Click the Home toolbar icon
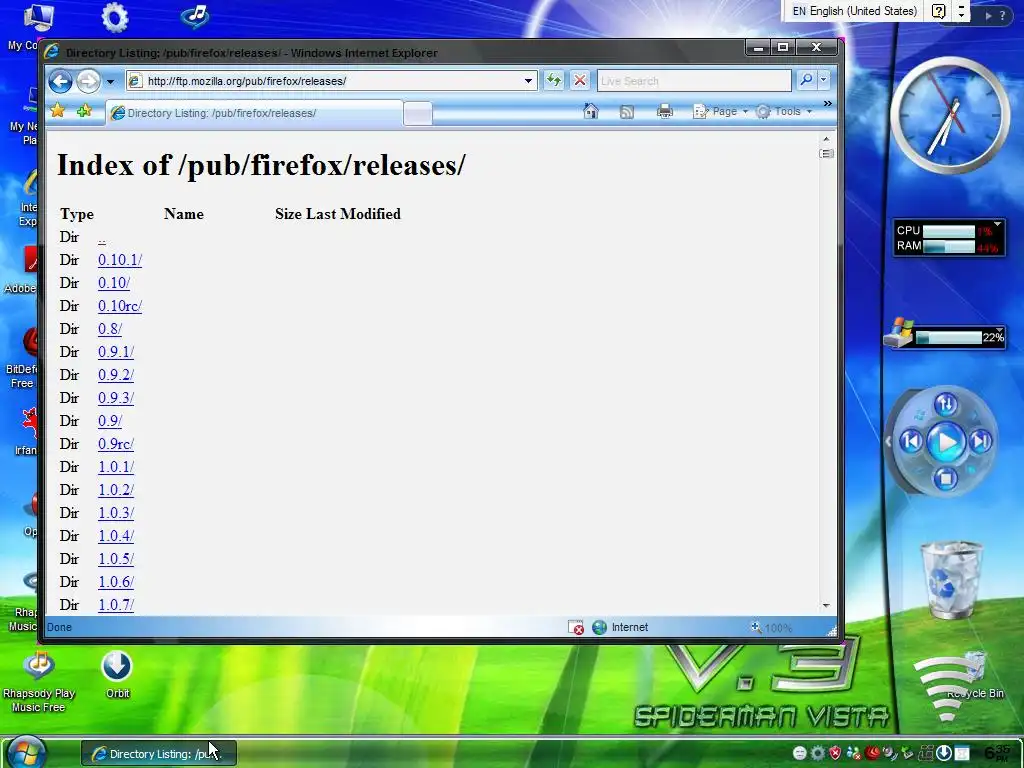Image resolution: width=1024 pixels, height=768 pixels. (590, 112)
